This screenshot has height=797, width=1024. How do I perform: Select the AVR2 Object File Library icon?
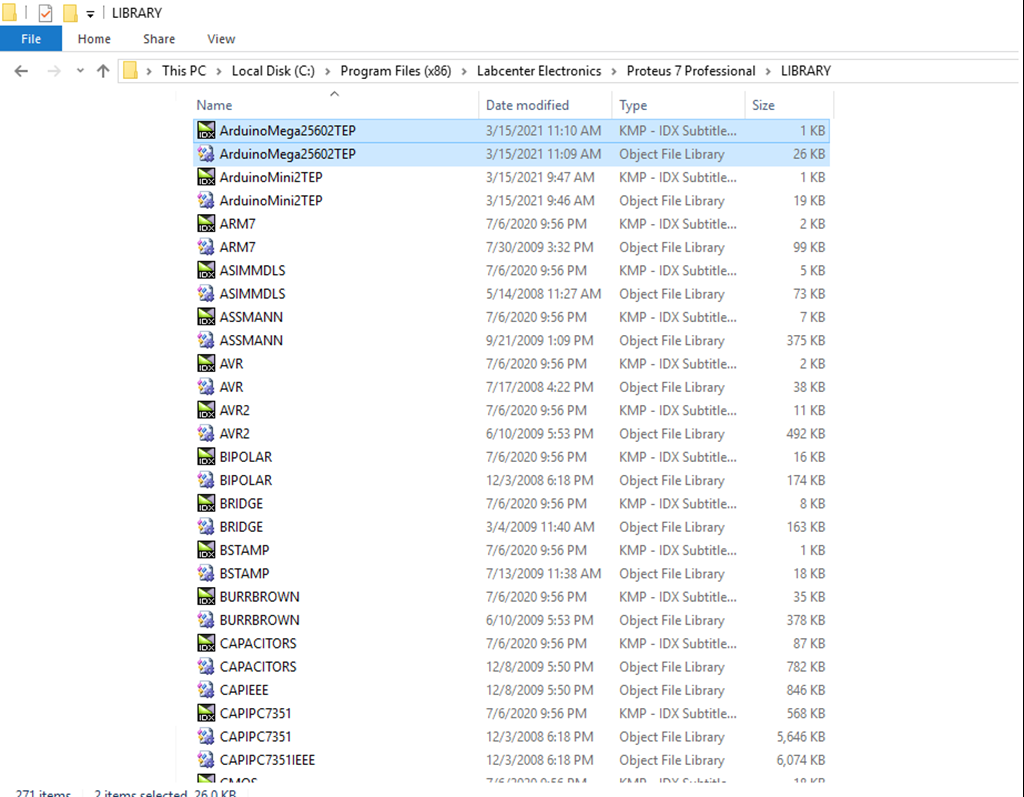coord(206,434)
